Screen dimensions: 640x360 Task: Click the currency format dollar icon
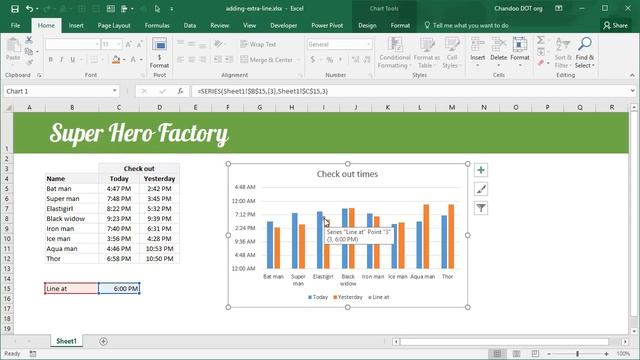click(x=313, y=60)
